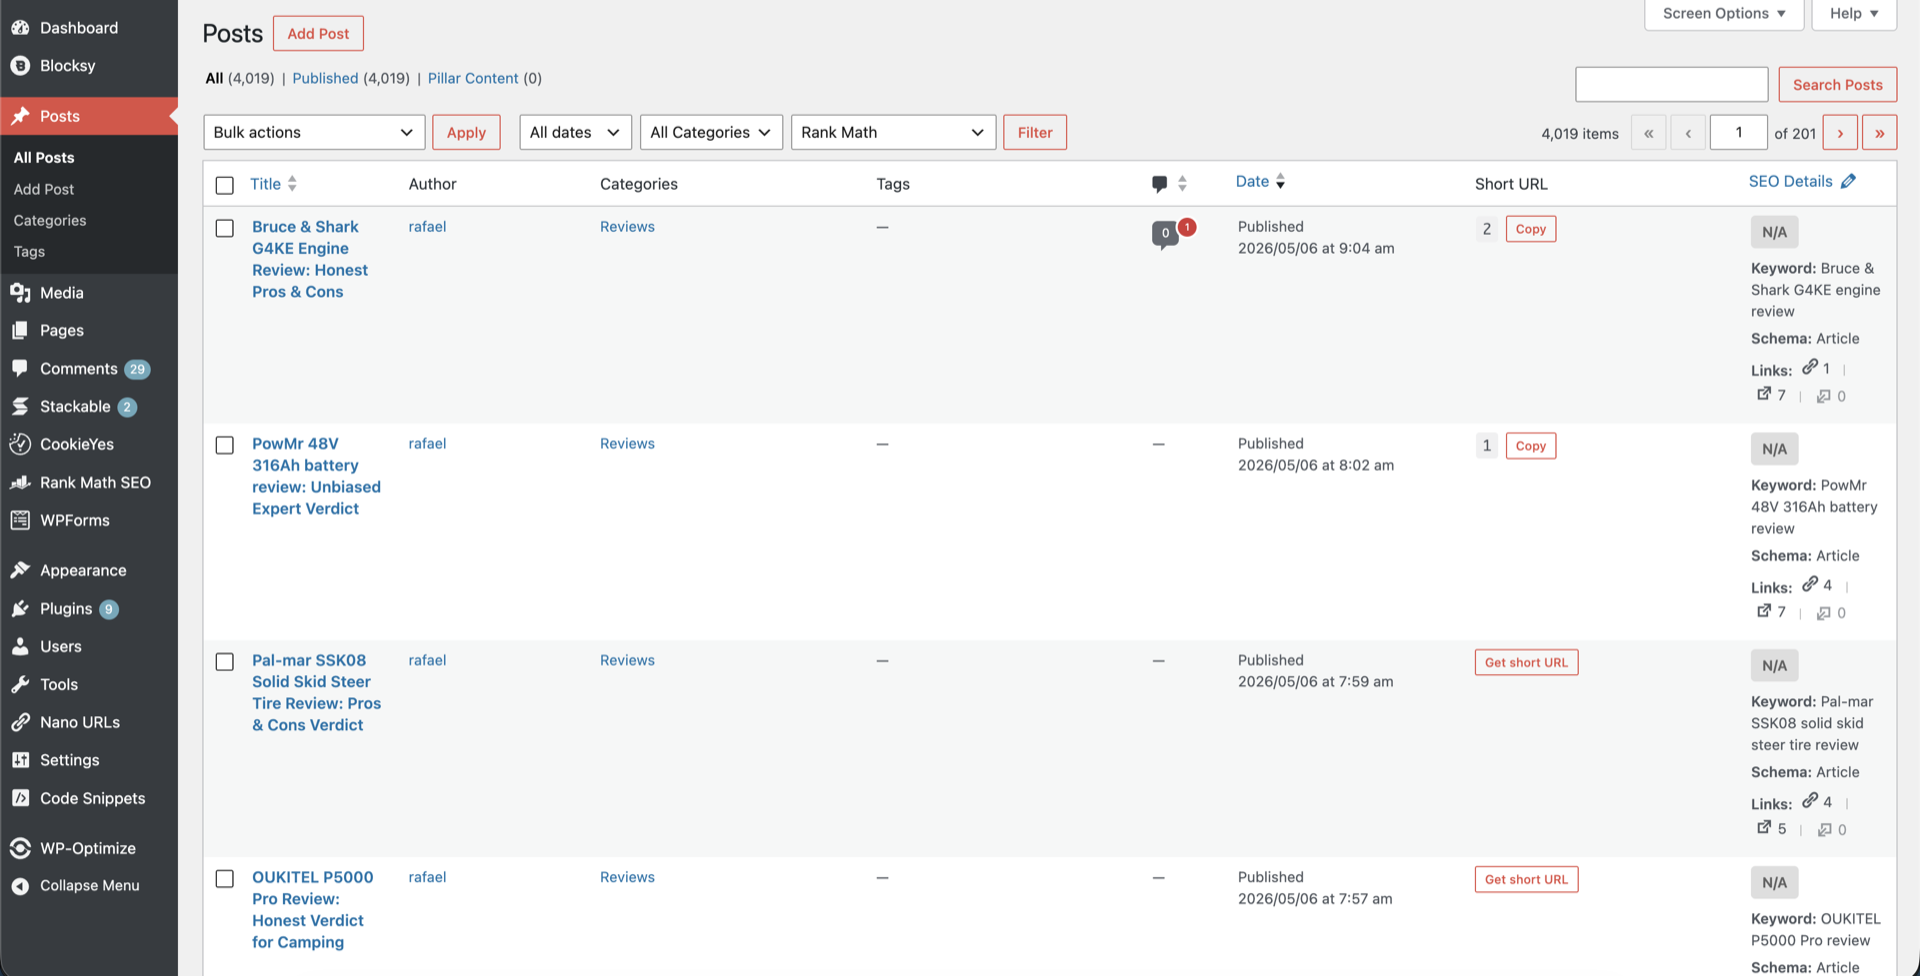Image resolution: width=1920 pixels, height=976 pixels.
Task: Expand the Help panel
Action: tap(1854, 14)
